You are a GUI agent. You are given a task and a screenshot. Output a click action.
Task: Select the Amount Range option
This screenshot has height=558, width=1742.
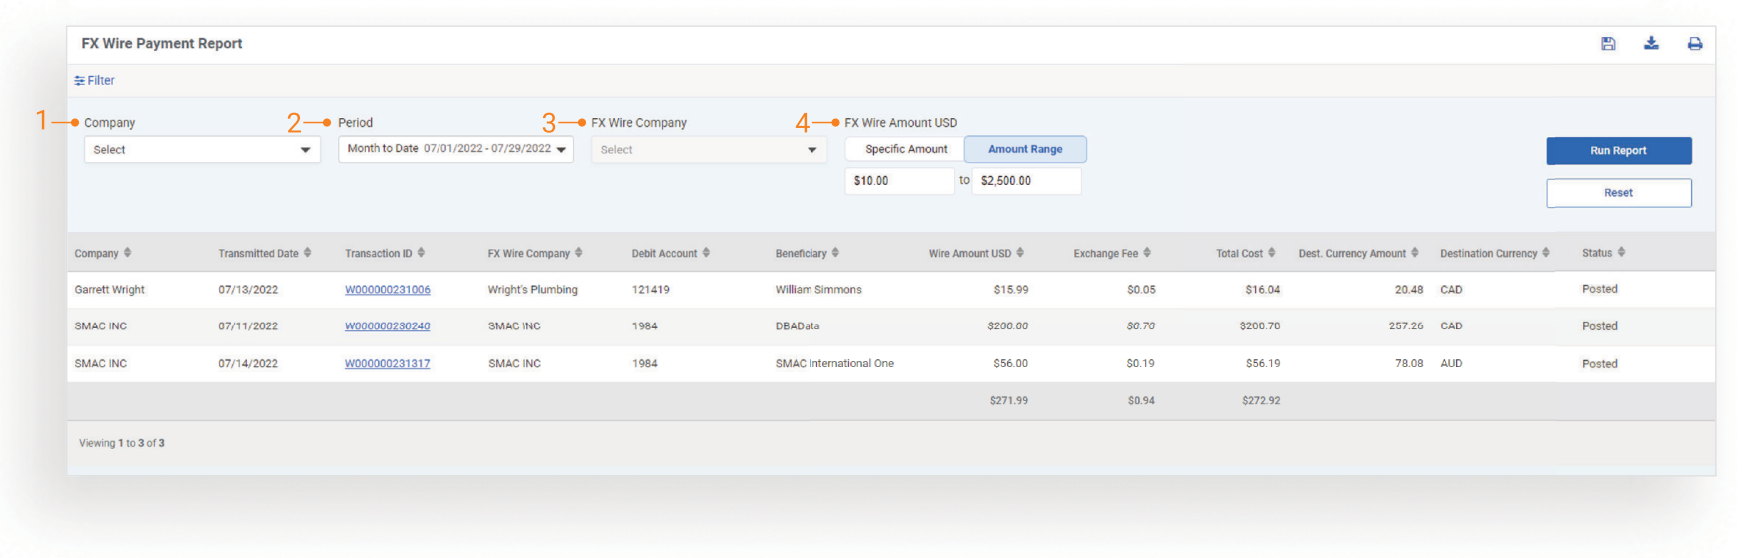click(1025, 150)
